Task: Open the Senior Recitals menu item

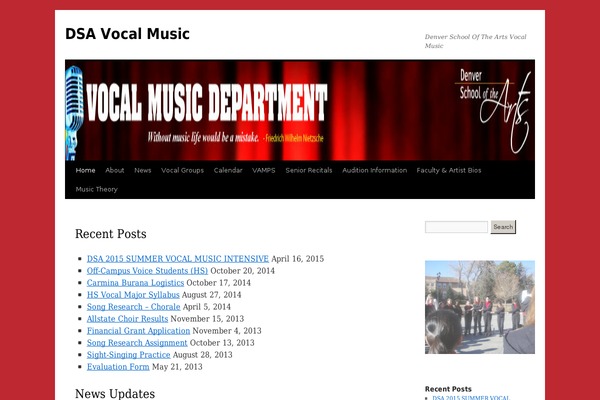Action: (309, 170)
